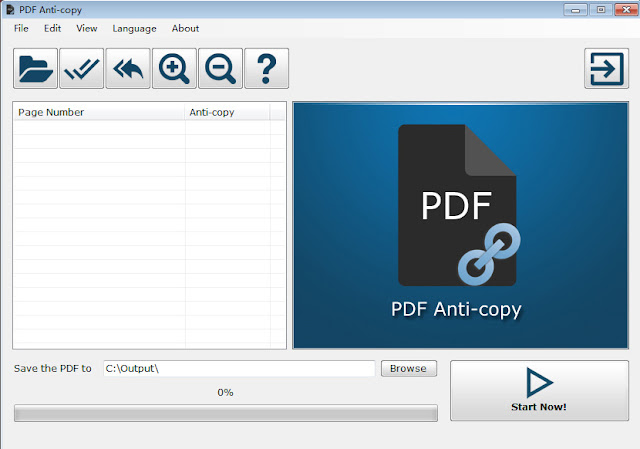The image size is (640, 449).
Task: Open help with the question mark icon
Action: 267,68
